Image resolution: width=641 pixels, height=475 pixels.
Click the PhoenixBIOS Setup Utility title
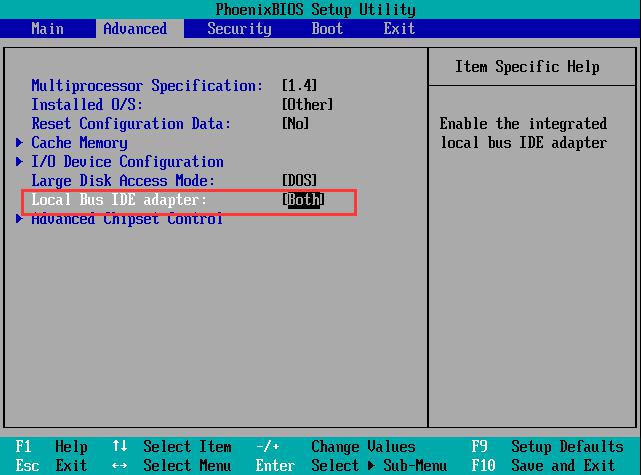[316, 9]
